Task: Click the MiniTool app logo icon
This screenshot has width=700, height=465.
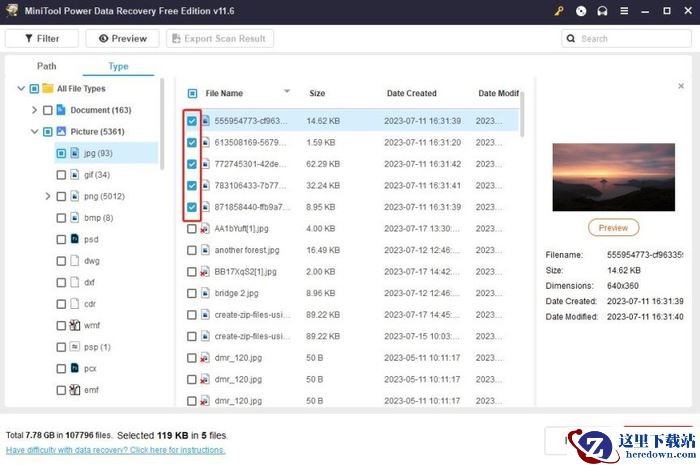Action: pyautogui.click(x=12, y=11)
